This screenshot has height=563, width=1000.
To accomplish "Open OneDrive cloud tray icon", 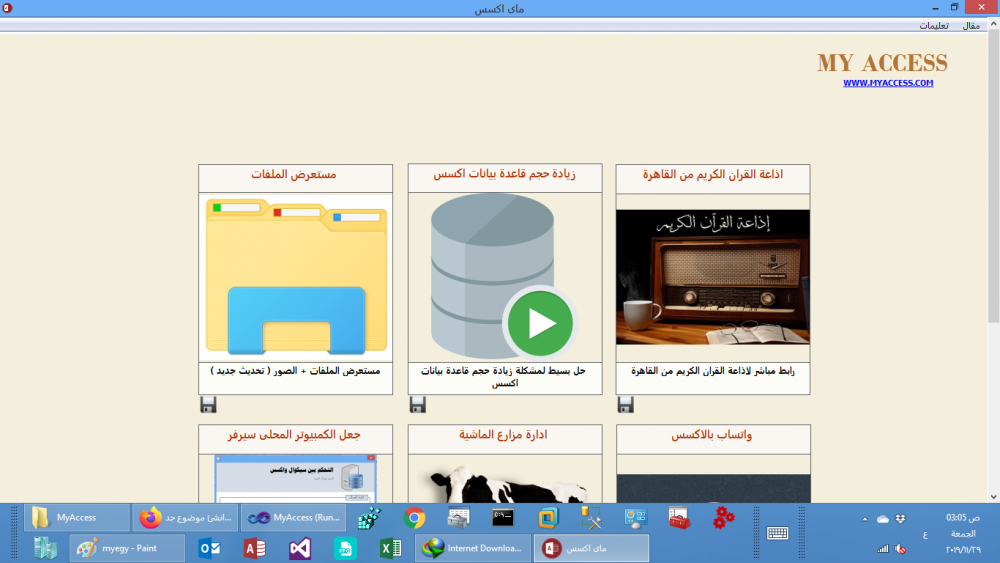I will tap(883, 519).
